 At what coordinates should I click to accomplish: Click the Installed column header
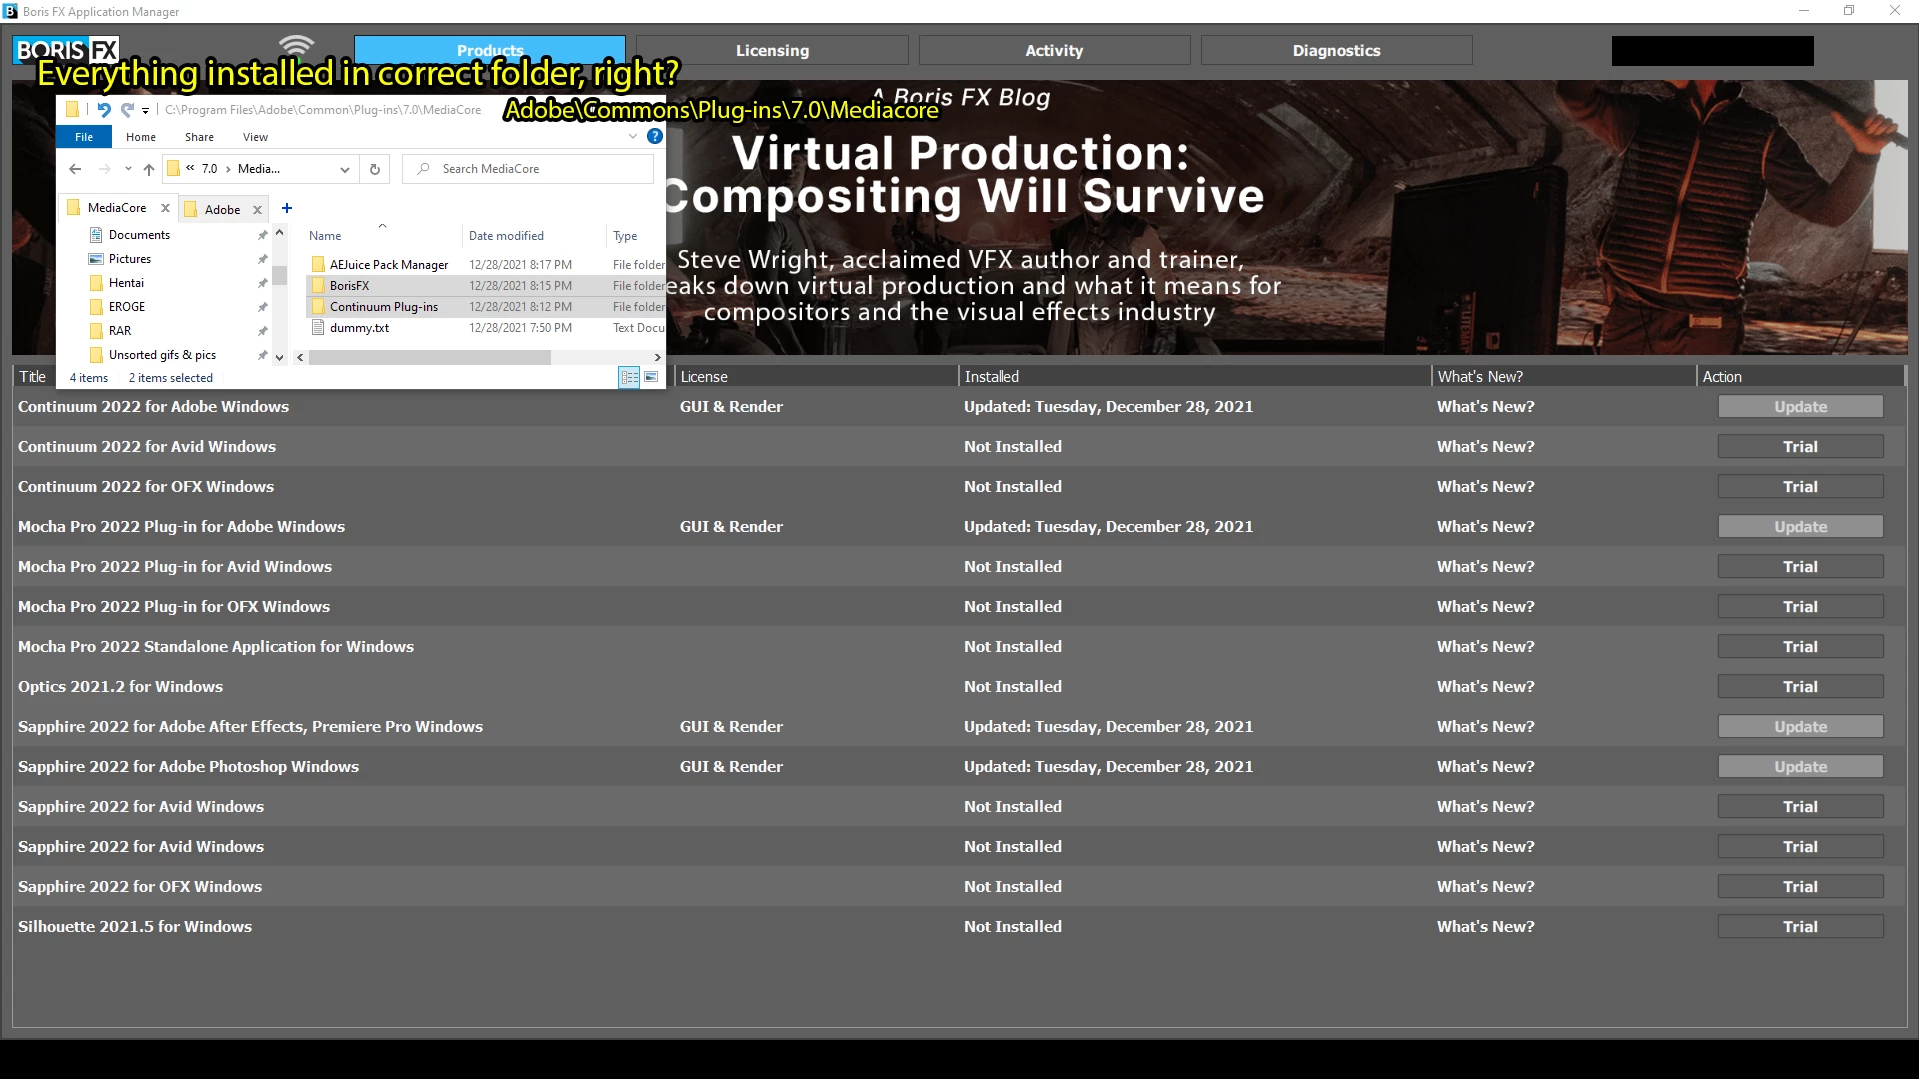(1194, 377)
